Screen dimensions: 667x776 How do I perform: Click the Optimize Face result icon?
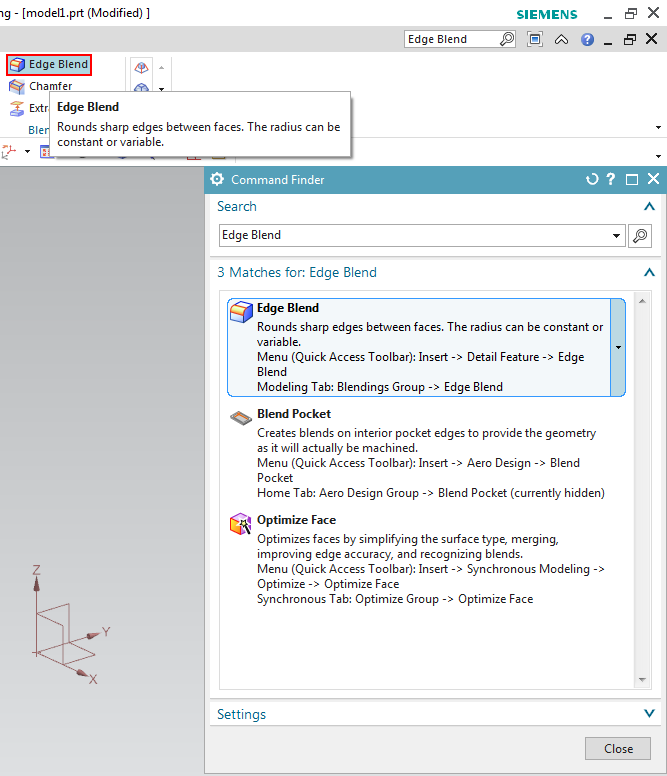pyautogui.click(x=240, y=524)
